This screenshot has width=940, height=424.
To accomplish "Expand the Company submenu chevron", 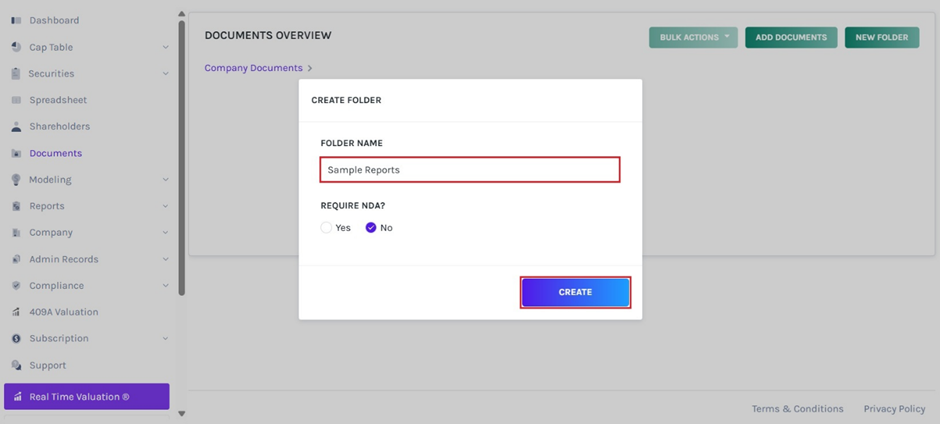I will (x=165, y=232).
